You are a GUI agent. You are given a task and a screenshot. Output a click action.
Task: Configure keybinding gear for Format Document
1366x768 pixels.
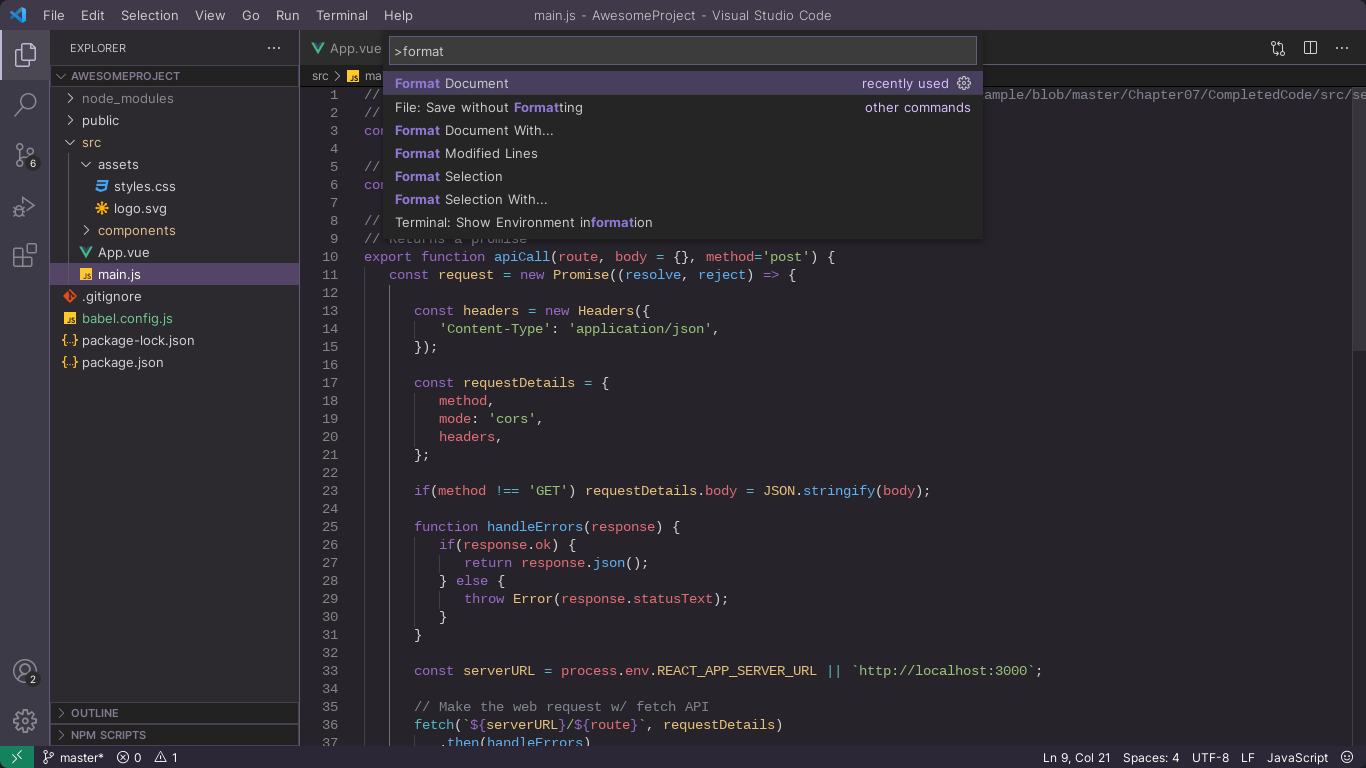coord(964,83)
